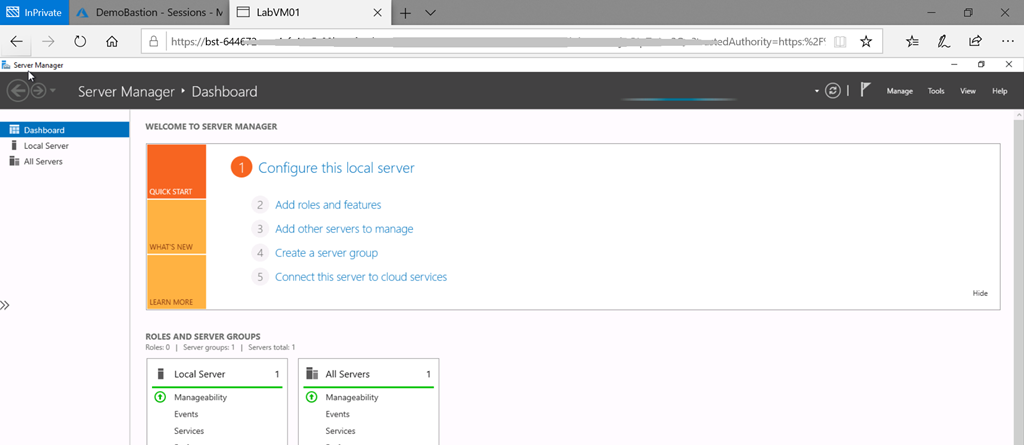Image resolution: width=1024 pixels, height=445 pixels.
Task: Refresh the Server Manager dashboard
Action: click(x=832, y=91)
